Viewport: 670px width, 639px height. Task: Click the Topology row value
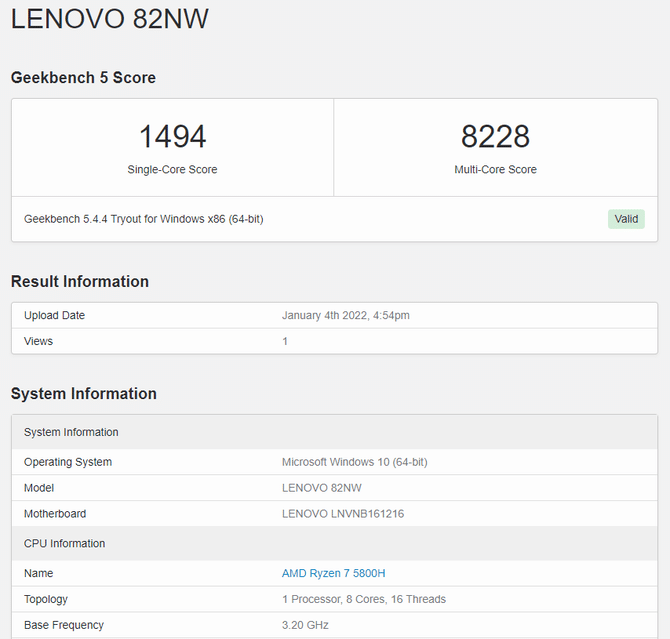(364, 599)
